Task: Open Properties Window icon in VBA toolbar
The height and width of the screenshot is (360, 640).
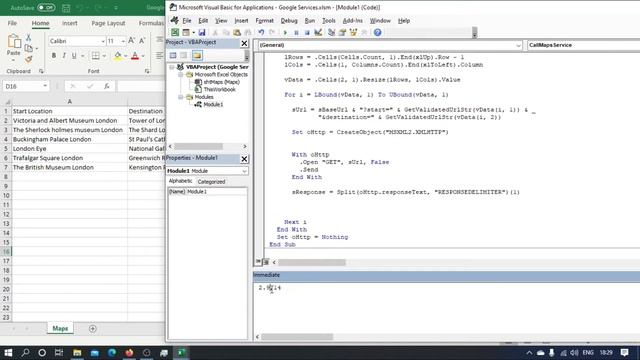Action: (342, 32)
